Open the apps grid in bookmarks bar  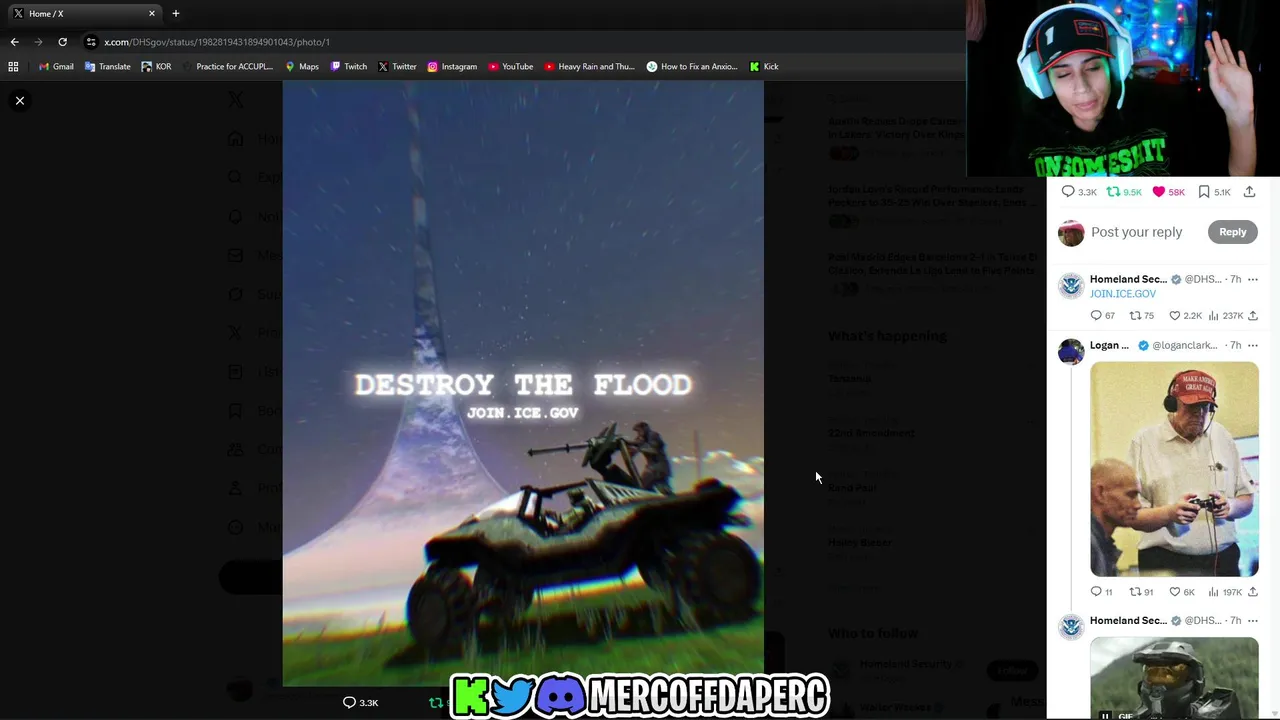(x=13, y=66)
